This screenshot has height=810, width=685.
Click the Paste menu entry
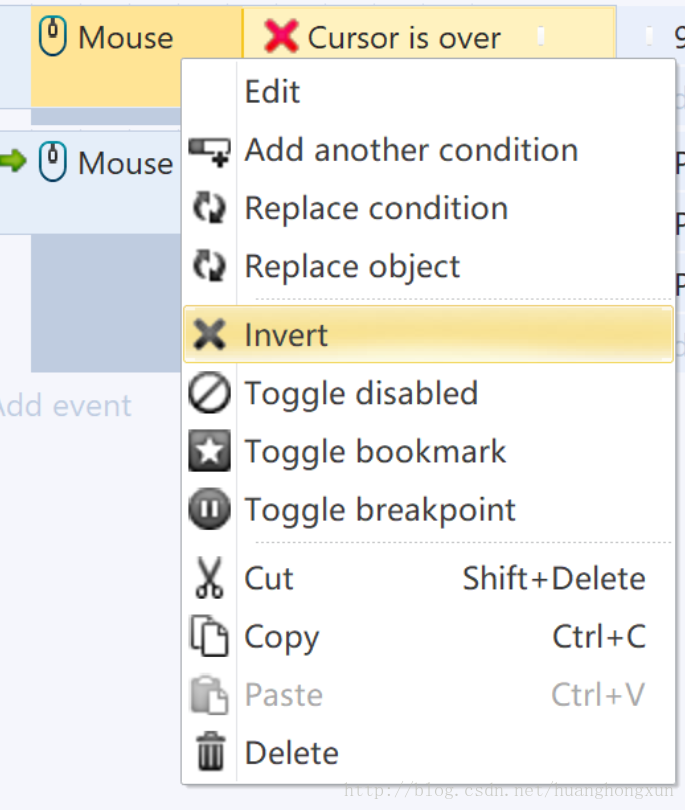(x=284, y=695)
